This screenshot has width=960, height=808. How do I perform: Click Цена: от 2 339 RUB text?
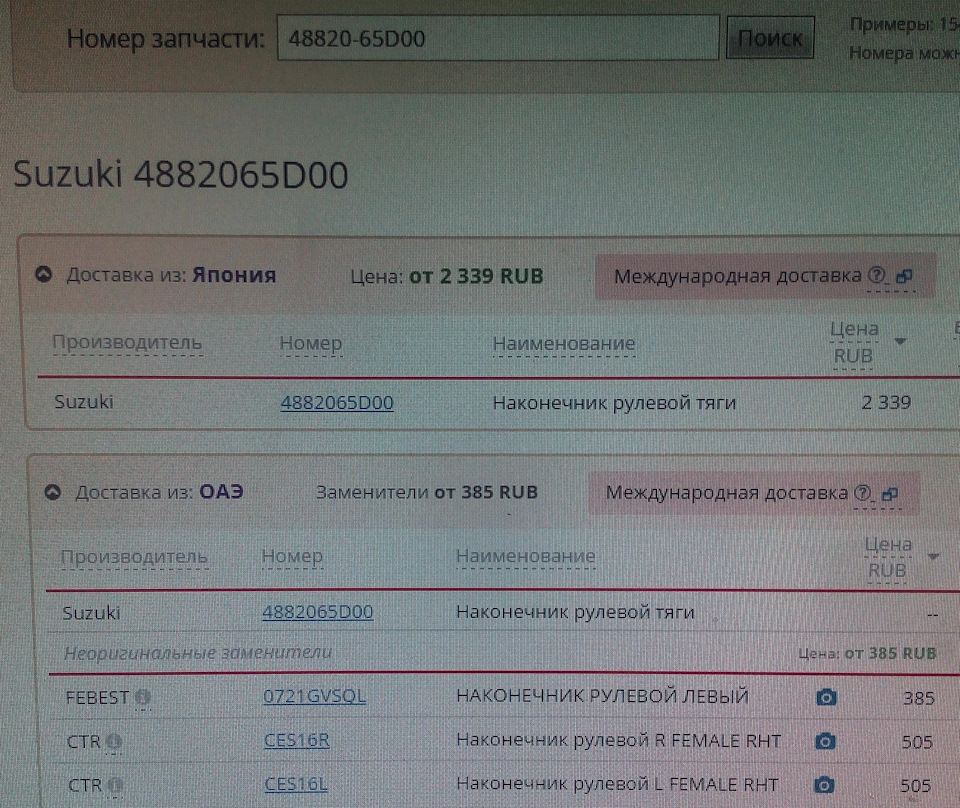point(447,276)
